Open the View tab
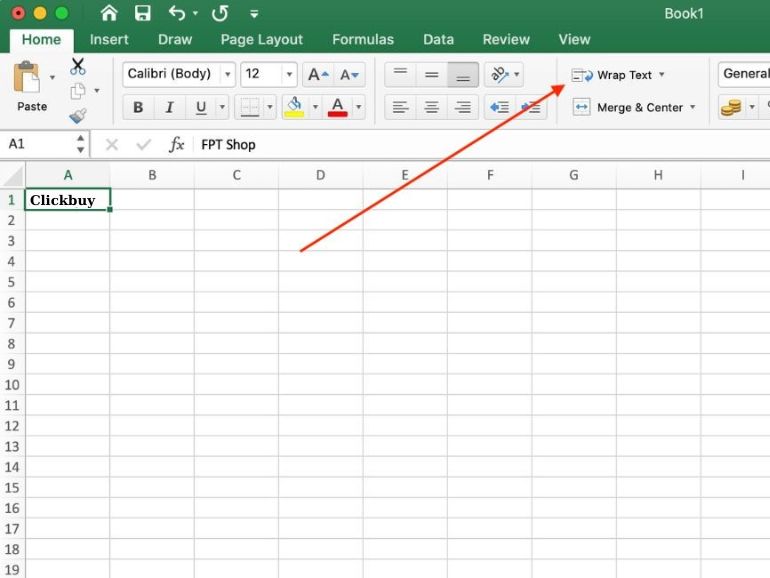The height and width of the screenshot is (578, 770). point(574,39)
